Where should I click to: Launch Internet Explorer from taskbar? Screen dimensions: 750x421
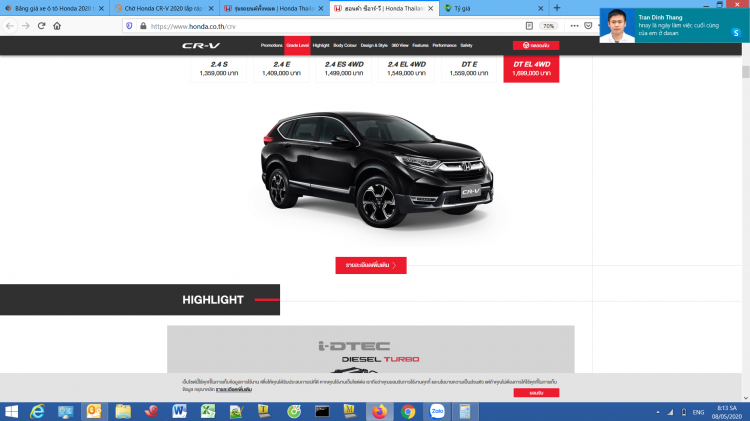(37, 411)
